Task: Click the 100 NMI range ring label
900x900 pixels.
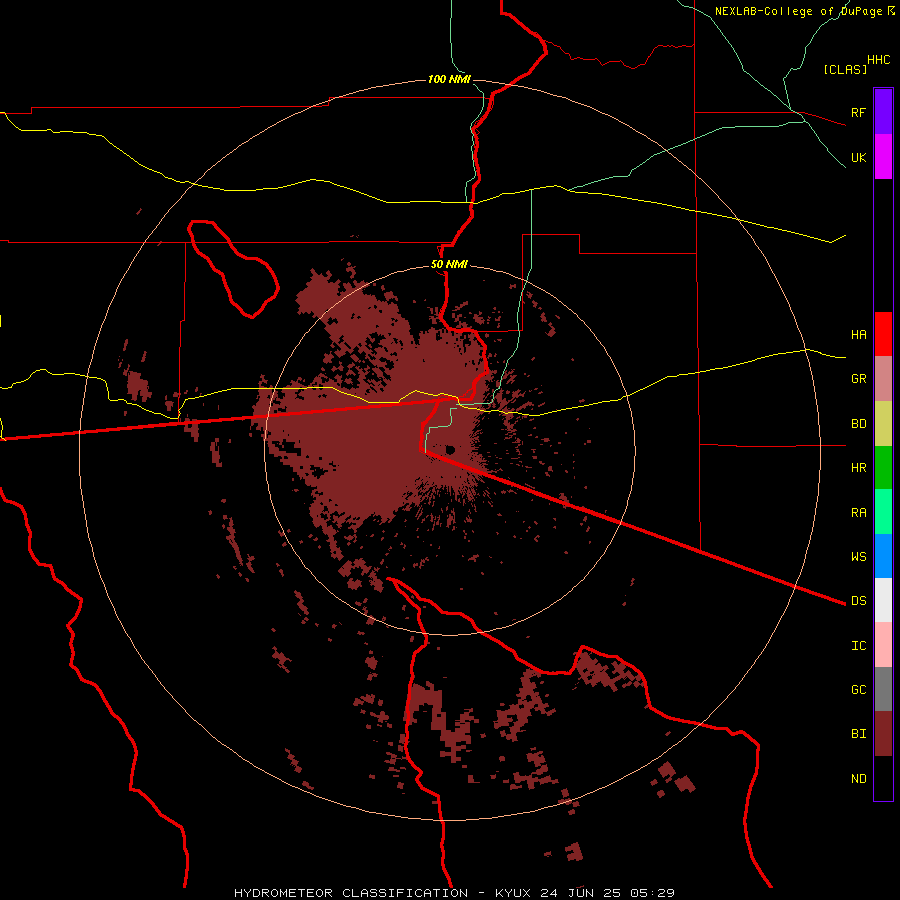Action: point(449,79)
